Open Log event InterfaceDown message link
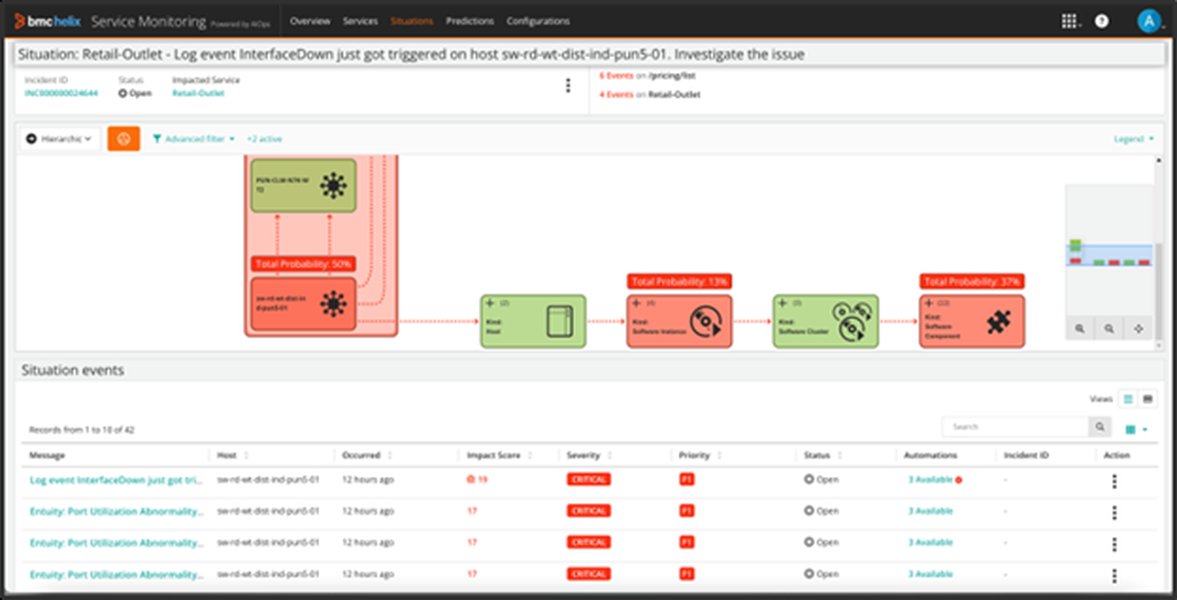Screen dimensions: 1177x600 tap(116, 479)
